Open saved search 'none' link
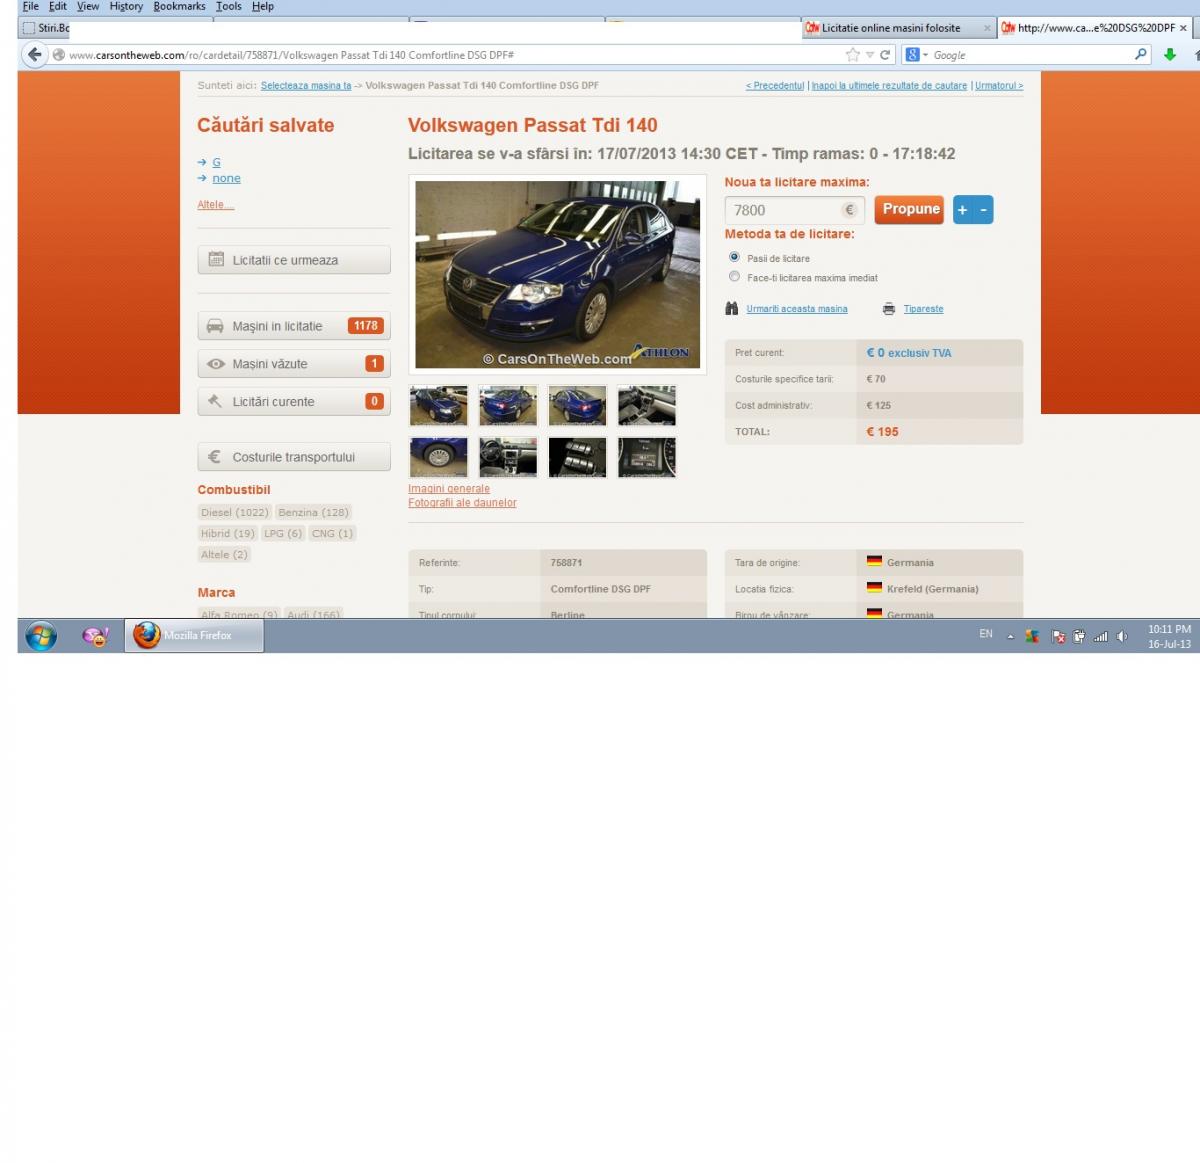Viewport: 1200px width, 1163px height. (x=226, y=178)
